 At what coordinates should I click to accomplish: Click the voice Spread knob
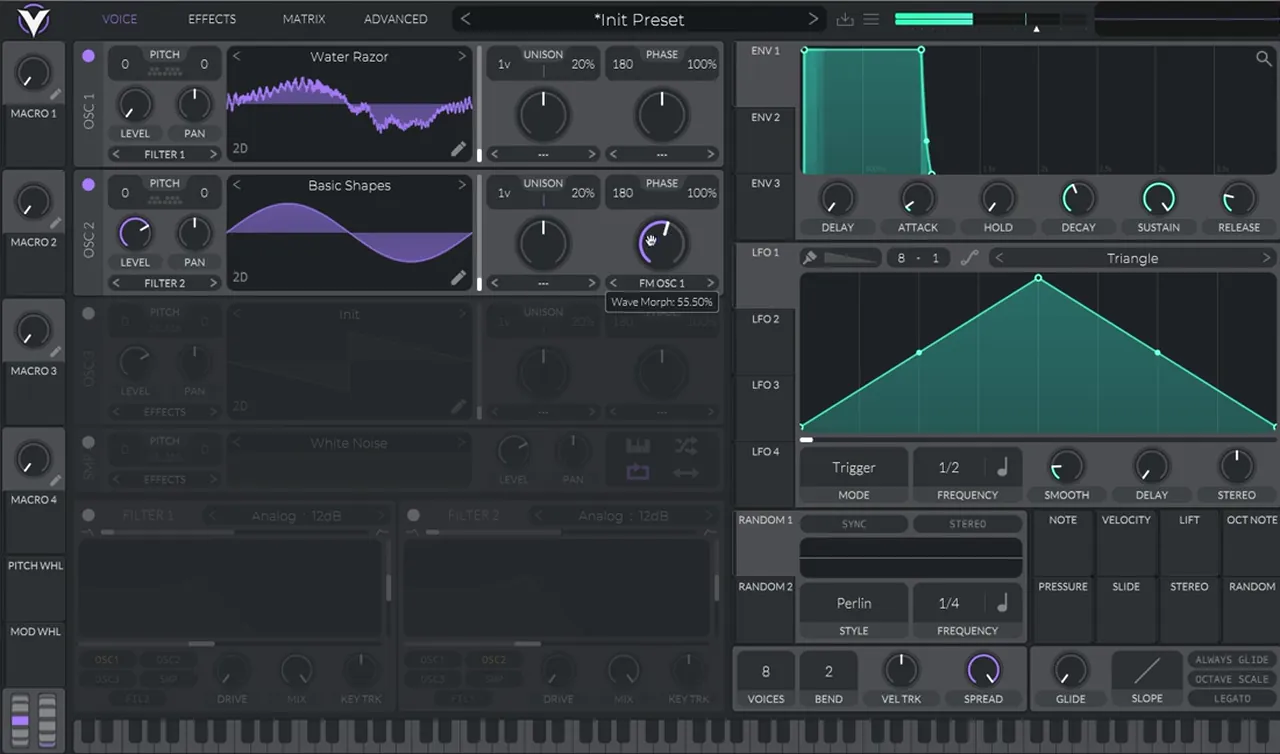(x=983, y=670)
